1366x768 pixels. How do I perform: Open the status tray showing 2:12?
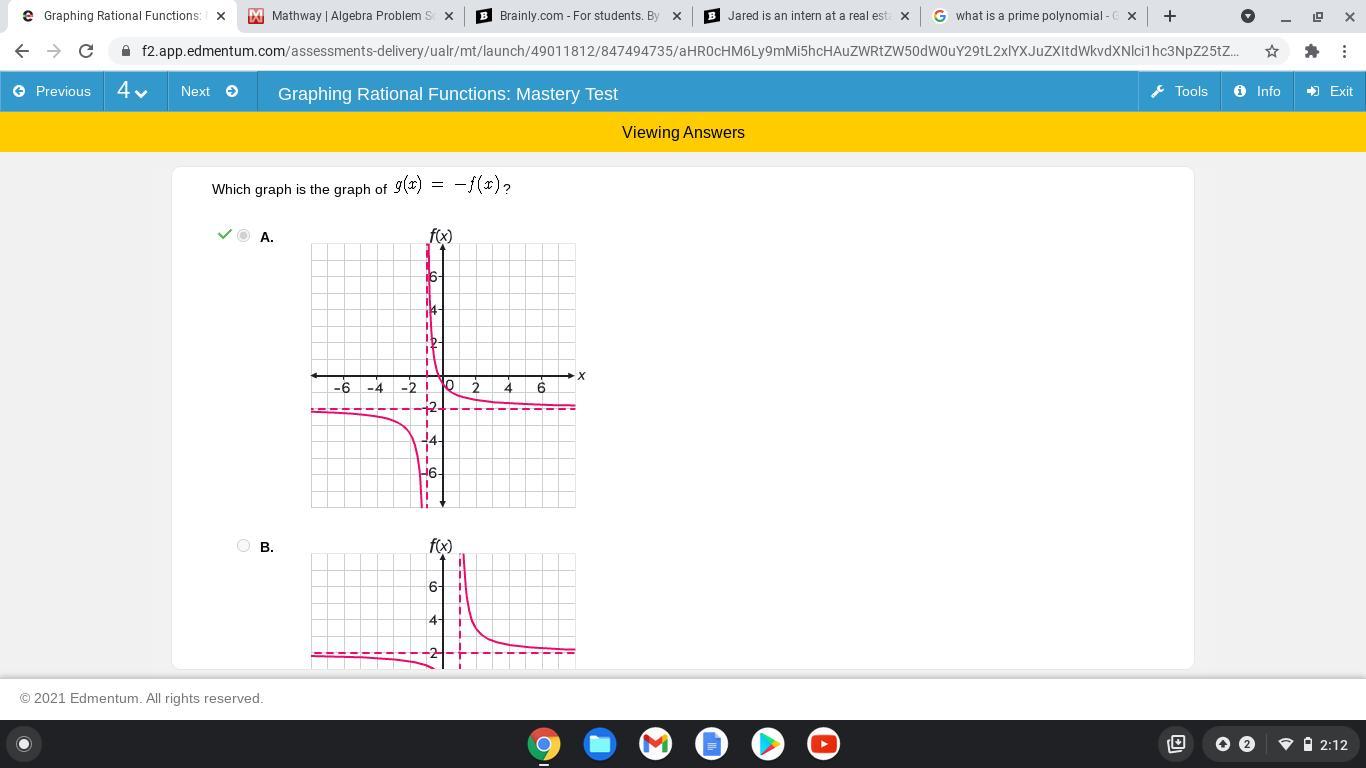pos(1313,744)
